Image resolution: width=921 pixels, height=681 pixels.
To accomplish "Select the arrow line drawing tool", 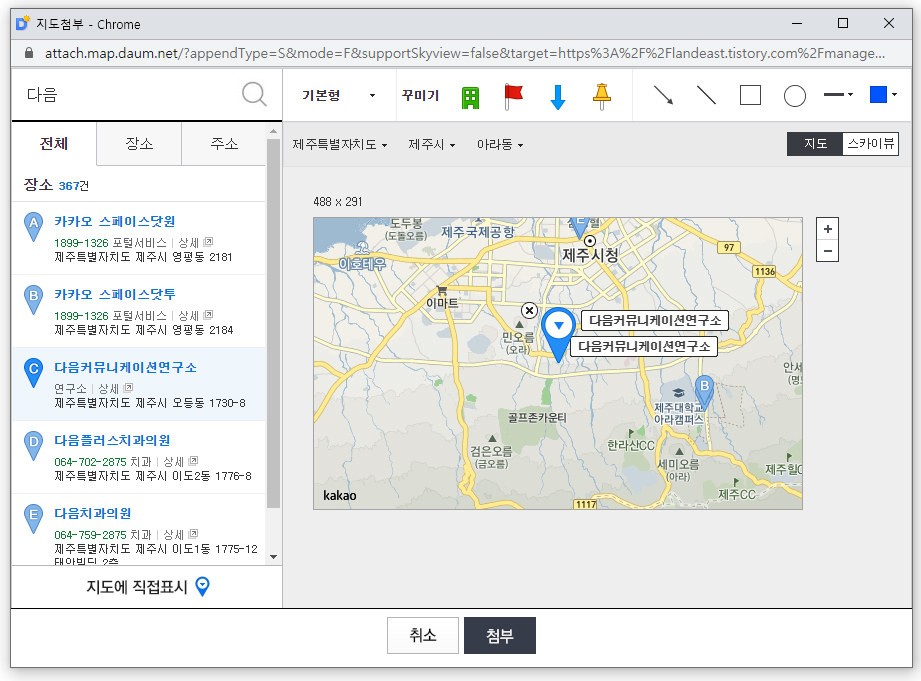I will pyautogui.click(x=663, y=95).
